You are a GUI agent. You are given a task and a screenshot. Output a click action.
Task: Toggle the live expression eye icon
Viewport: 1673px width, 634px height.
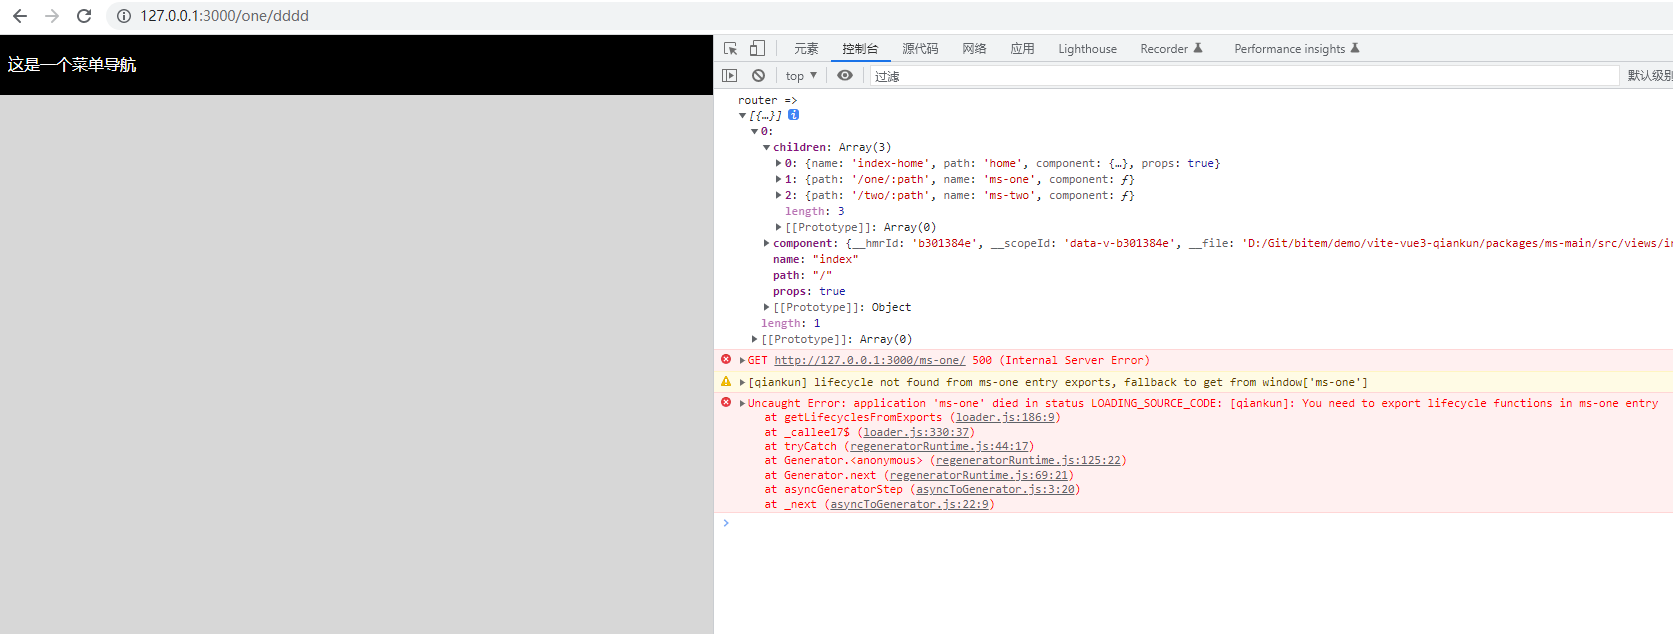pyautogui.click(x=845, y=75)
